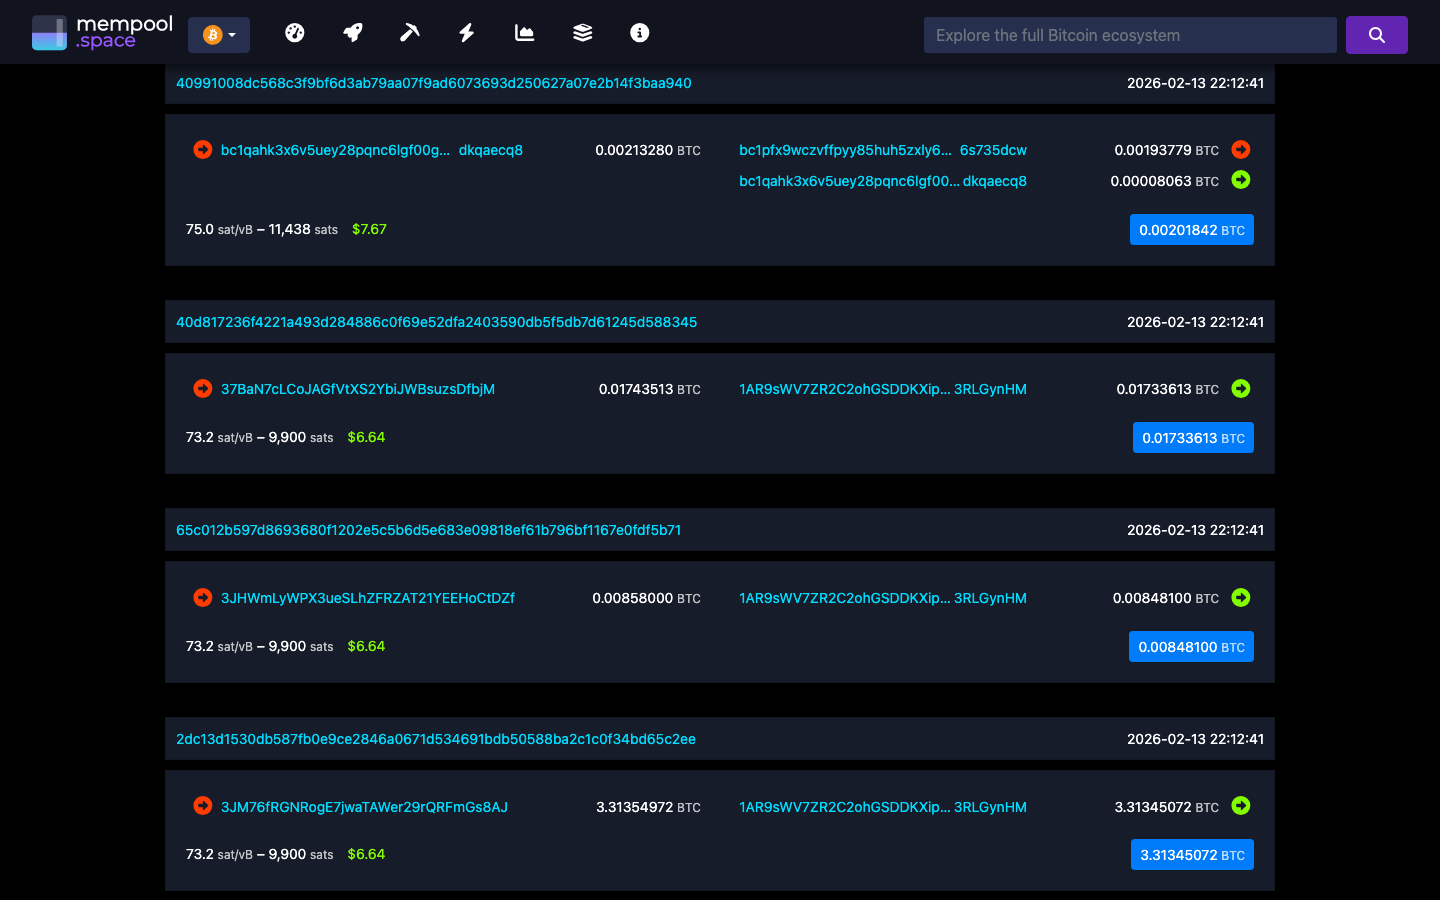The width and height of the screenshot is (1440, 900).
Task: Select the Mining pickaxe icon
Action: click(410, 32)
